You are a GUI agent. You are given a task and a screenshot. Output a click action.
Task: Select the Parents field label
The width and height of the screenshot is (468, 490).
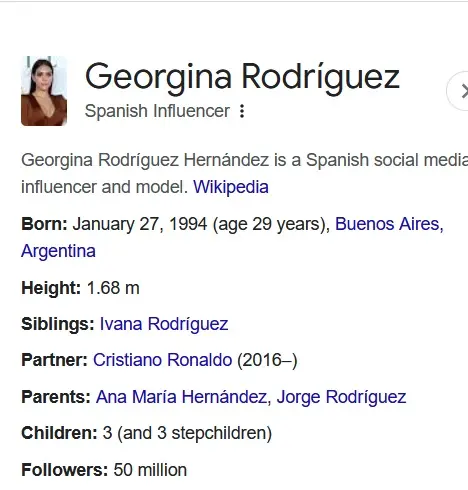(x=56, y=397)
